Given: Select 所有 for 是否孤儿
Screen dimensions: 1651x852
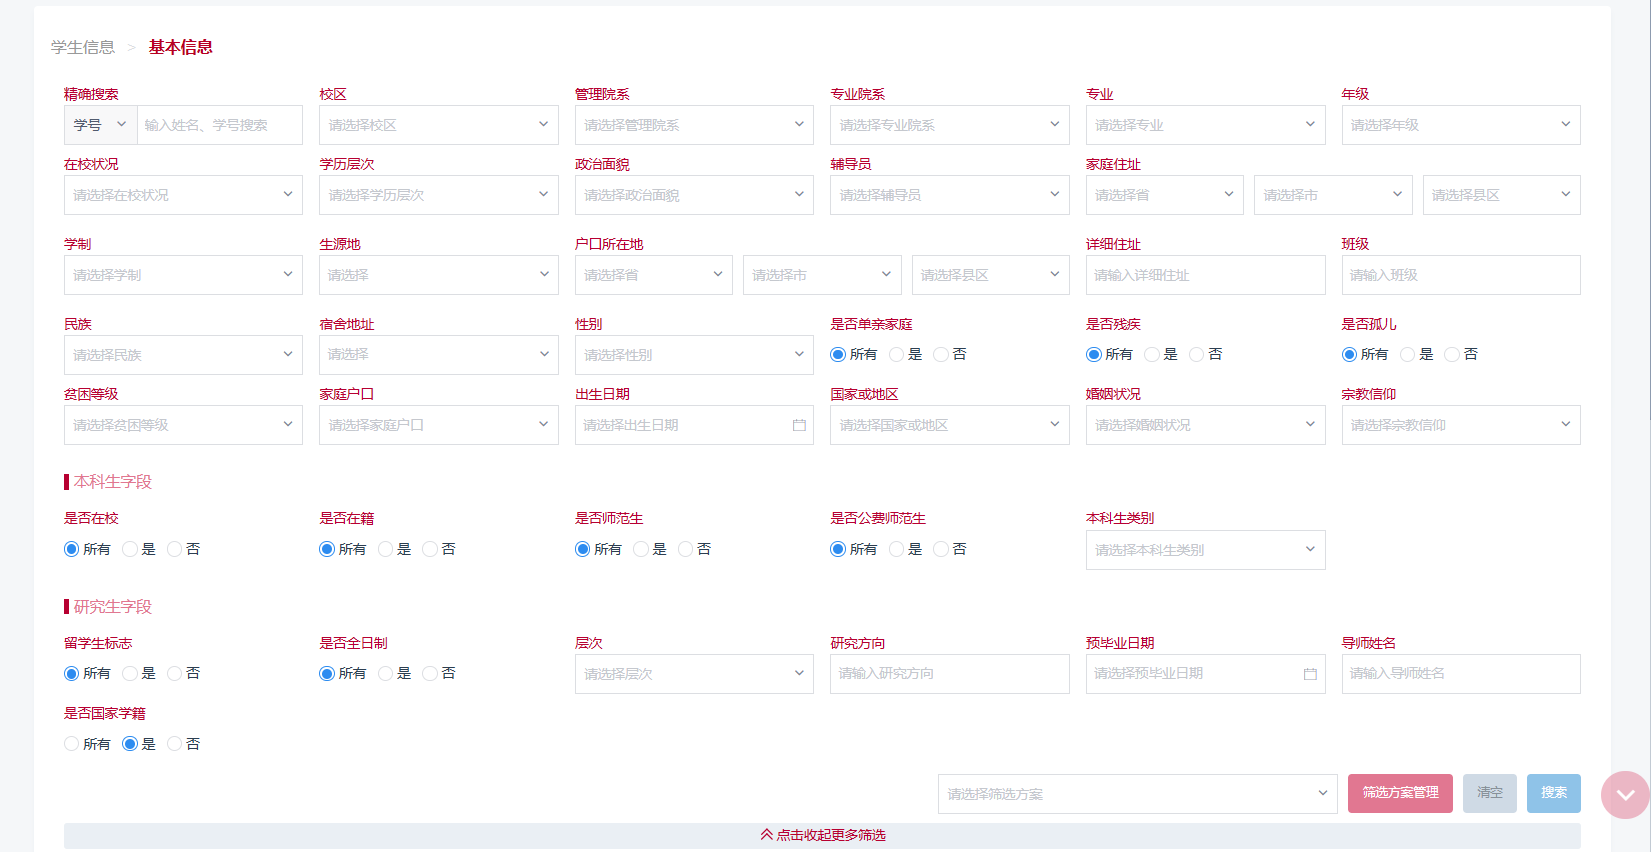Looking at the screenshot, I should click(x=1350, y=355).
